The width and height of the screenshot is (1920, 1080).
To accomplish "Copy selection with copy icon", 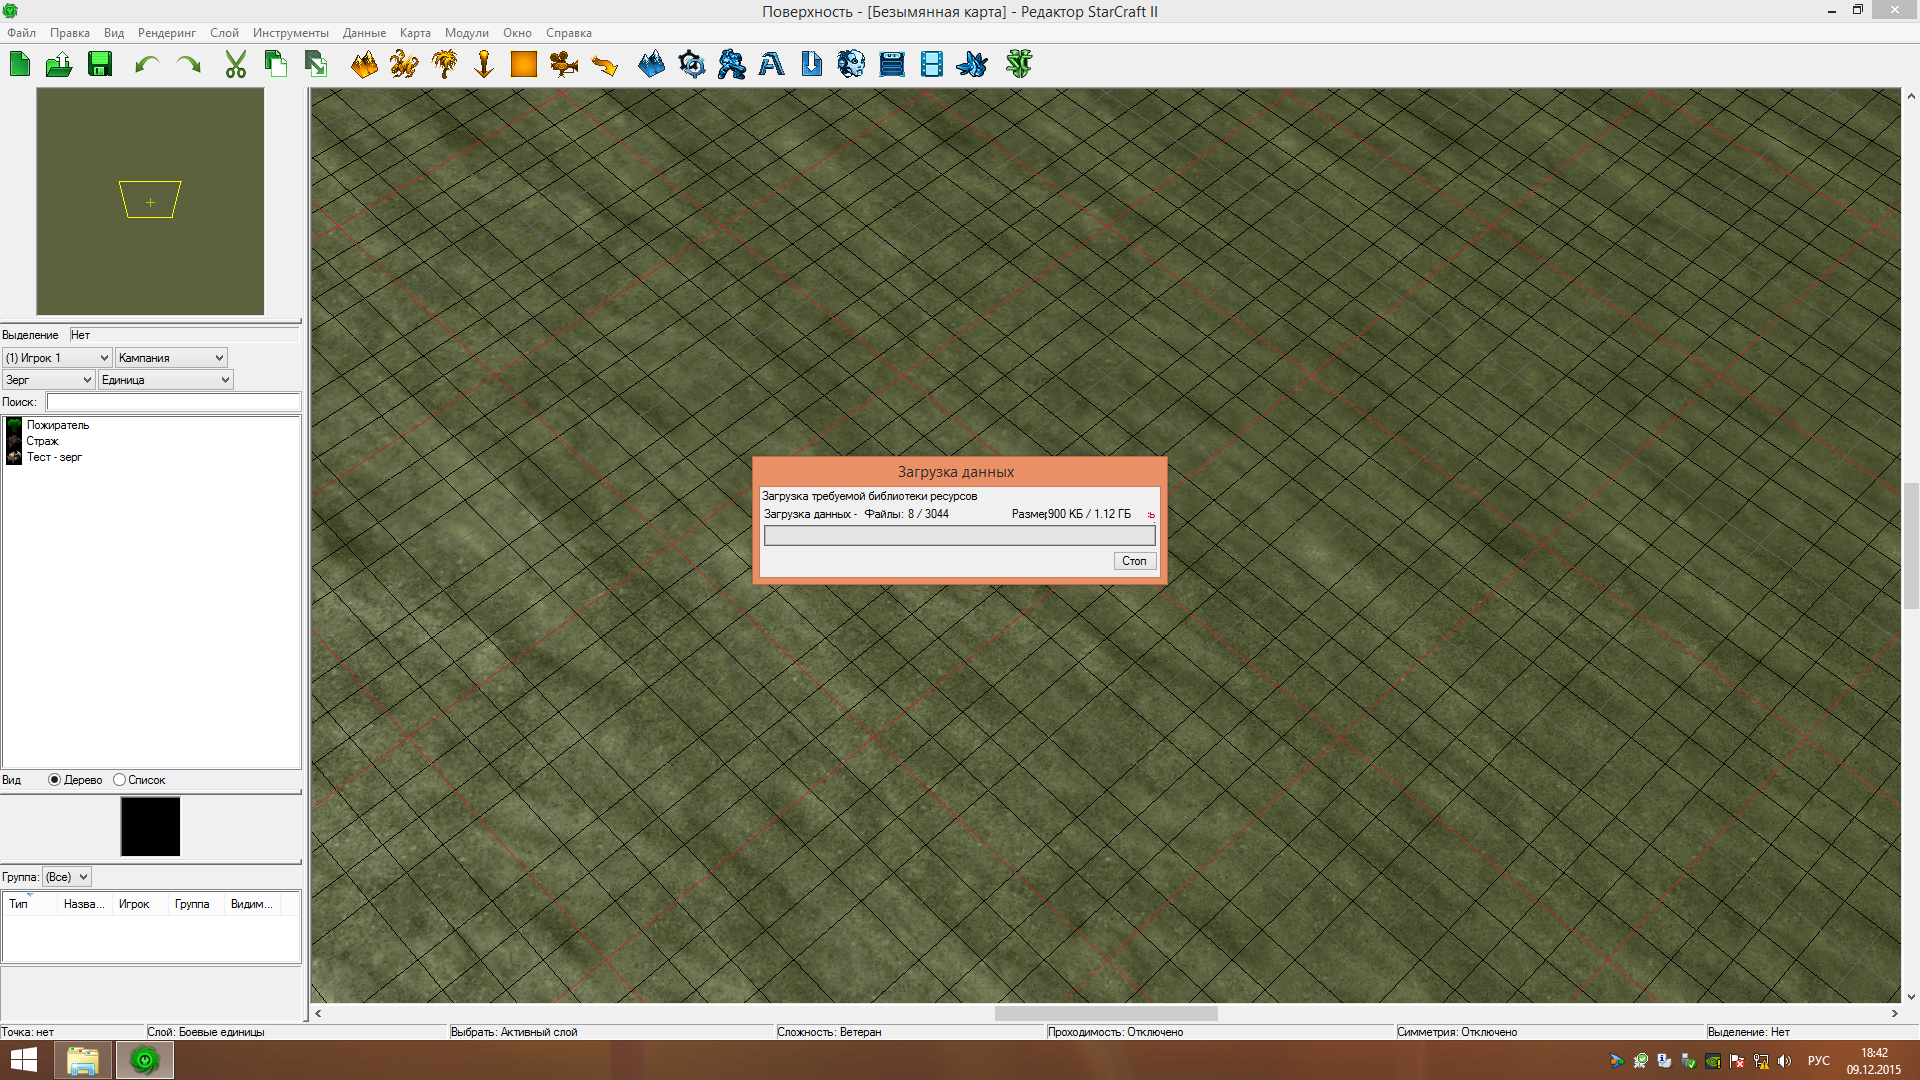I will click(x=275, y=65).
